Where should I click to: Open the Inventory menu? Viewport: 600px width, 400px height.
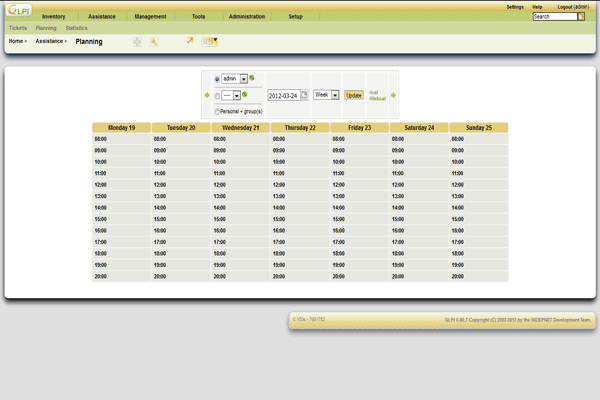pyautogui.click(x=54, y=17)
